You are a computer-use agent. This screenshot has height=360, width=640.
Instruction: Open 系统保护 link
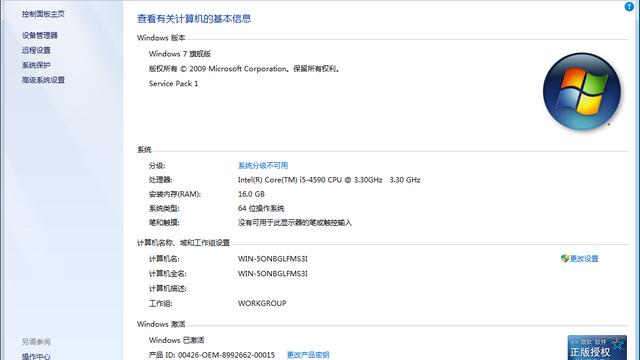pyautogui.click(x=36, y=65)
